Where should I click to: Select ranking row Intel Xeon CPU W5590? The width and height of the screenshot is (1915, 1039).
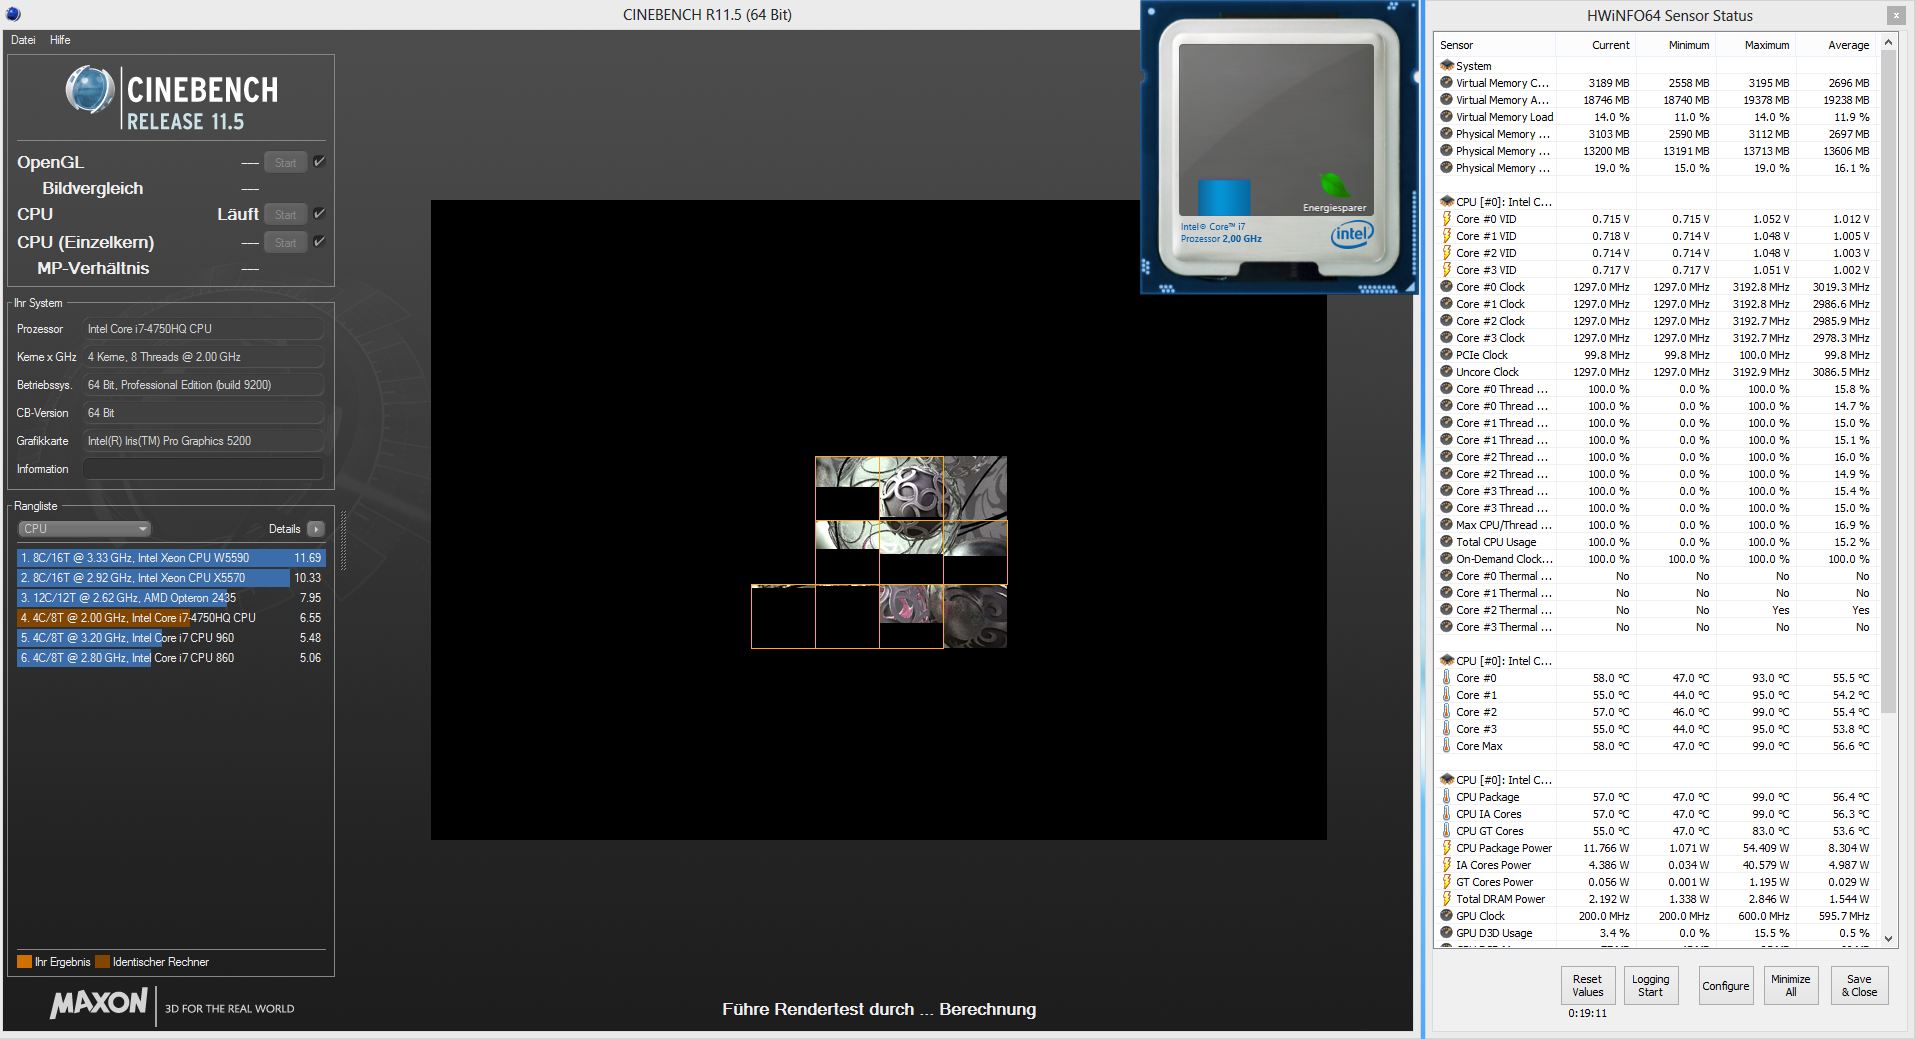pos(170,558)
